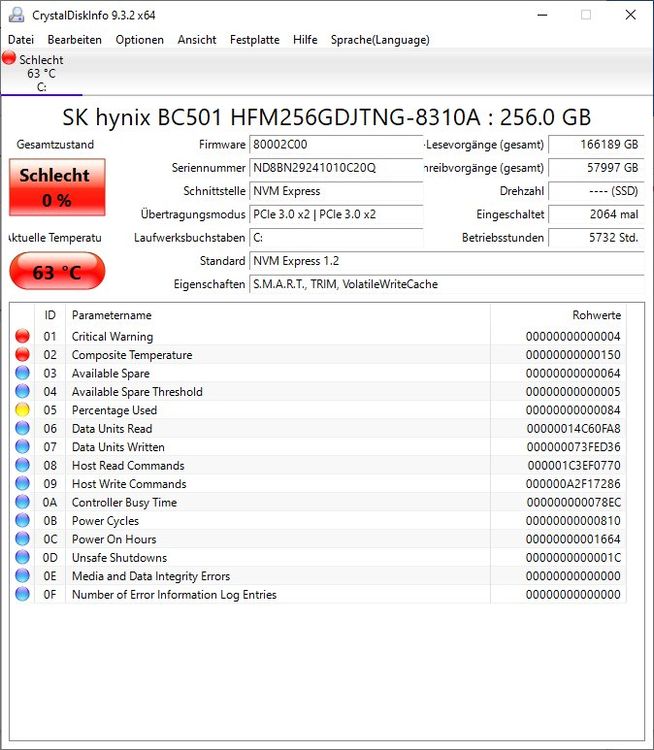This screenshot has width=654, height=750.
Task: Open the Festplatte menu
Action: coord(255,40)
